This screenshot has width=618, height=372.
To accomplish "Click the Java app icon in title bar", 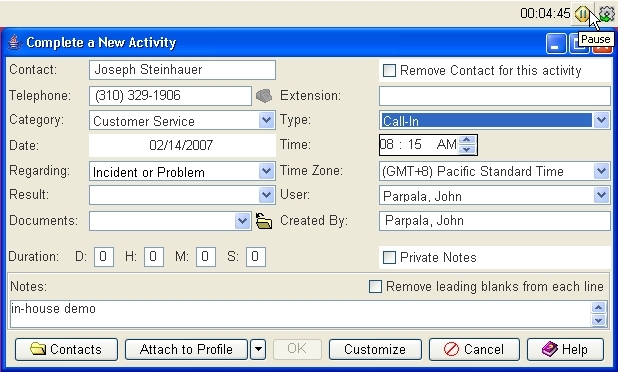I will click(15, 42).
